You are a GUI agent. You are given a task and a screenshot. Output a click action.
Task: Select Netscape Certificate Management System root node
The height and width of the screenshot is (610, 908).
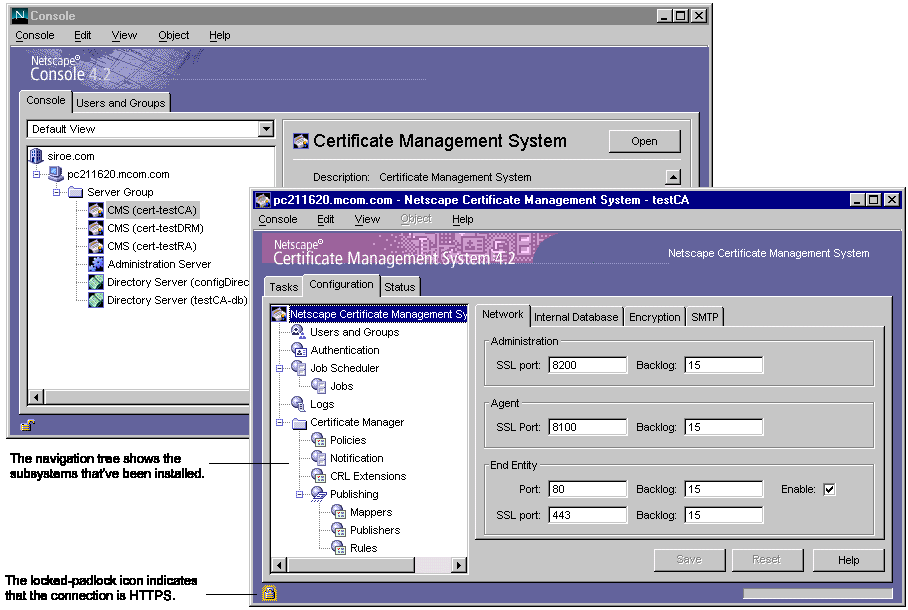(x=378, y=314)
